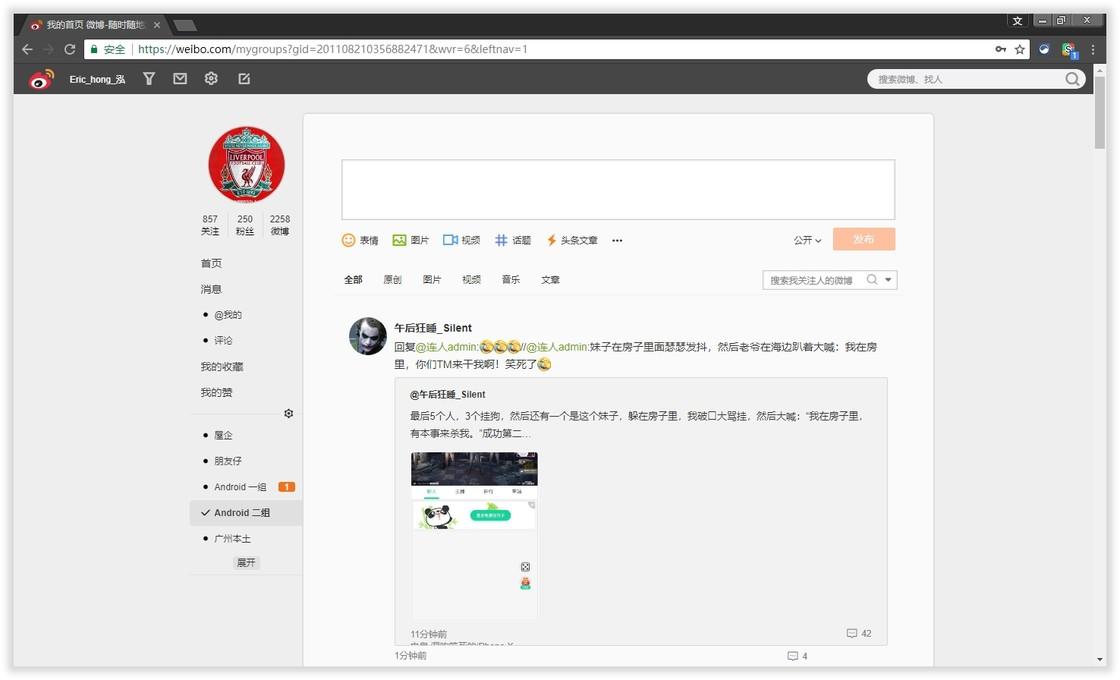Insert a video using the 视频 icon
Viewport: 1120px width, 680px height.
tap(460, 240)
